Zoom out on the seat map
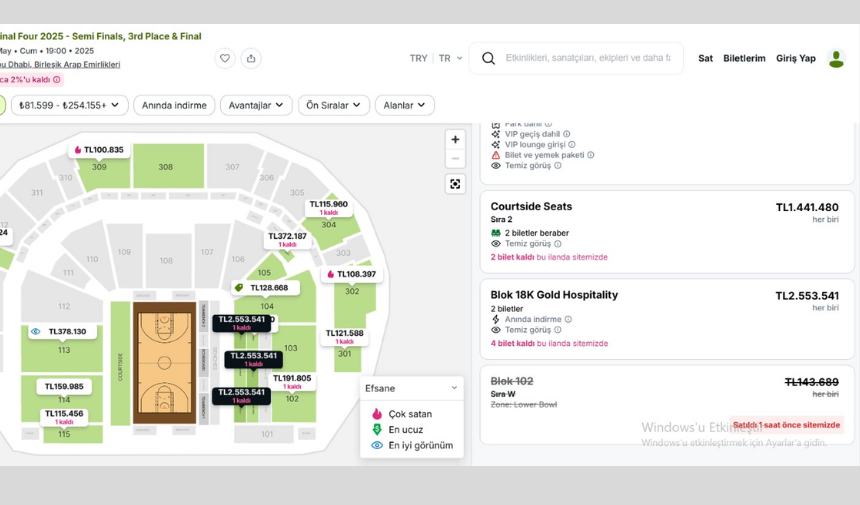 tap(455, 159)
